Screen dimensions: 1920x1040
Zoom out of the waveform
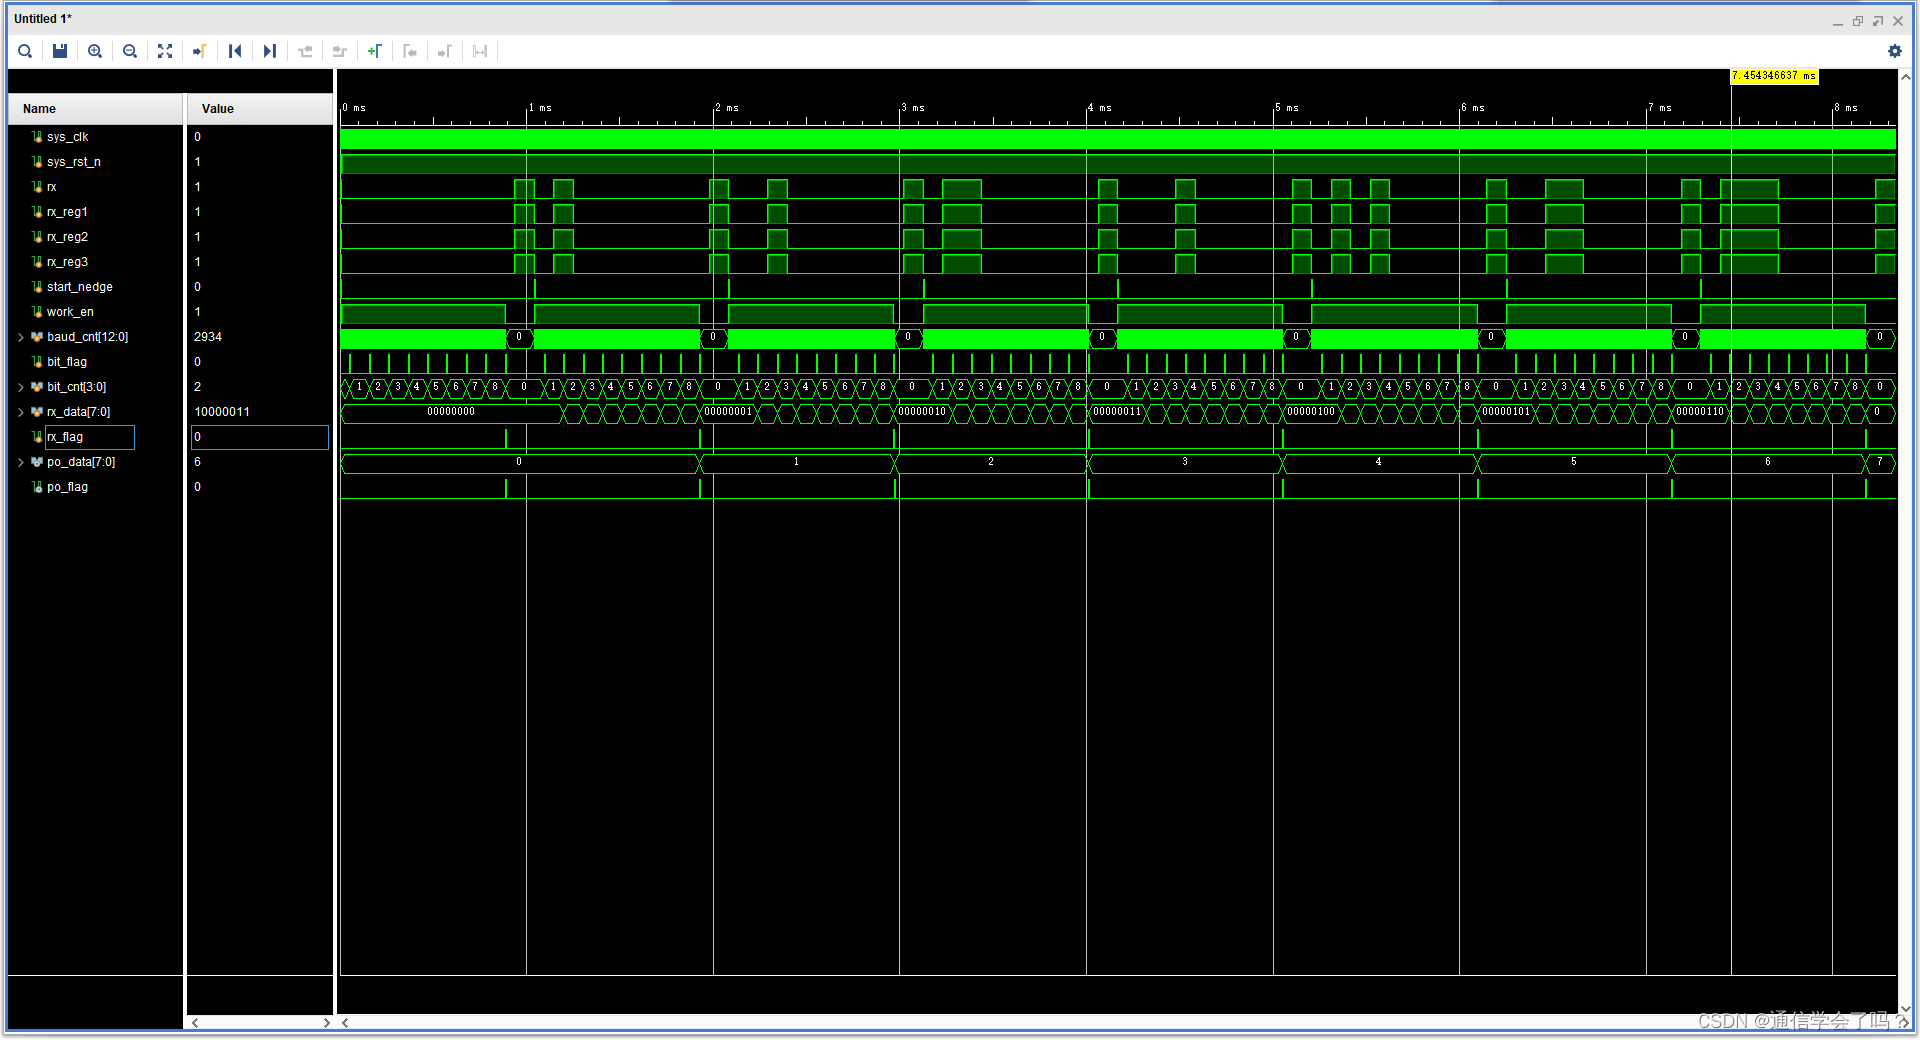(130, 51)
